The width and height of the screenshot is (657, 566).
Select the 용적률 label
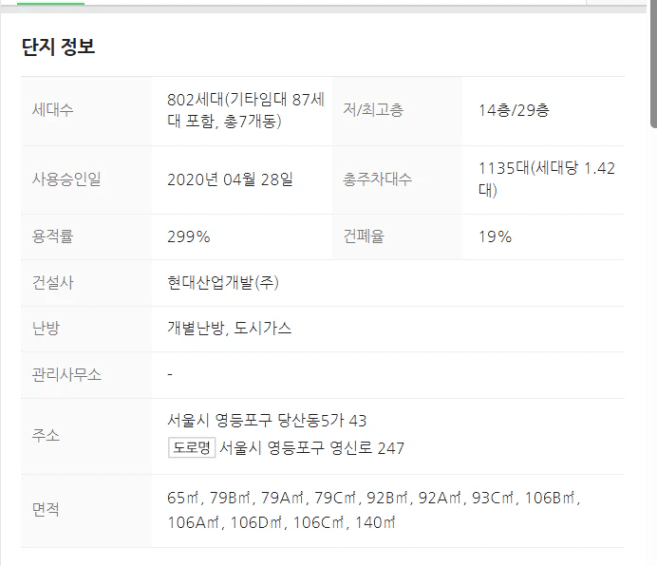[52, 237]
